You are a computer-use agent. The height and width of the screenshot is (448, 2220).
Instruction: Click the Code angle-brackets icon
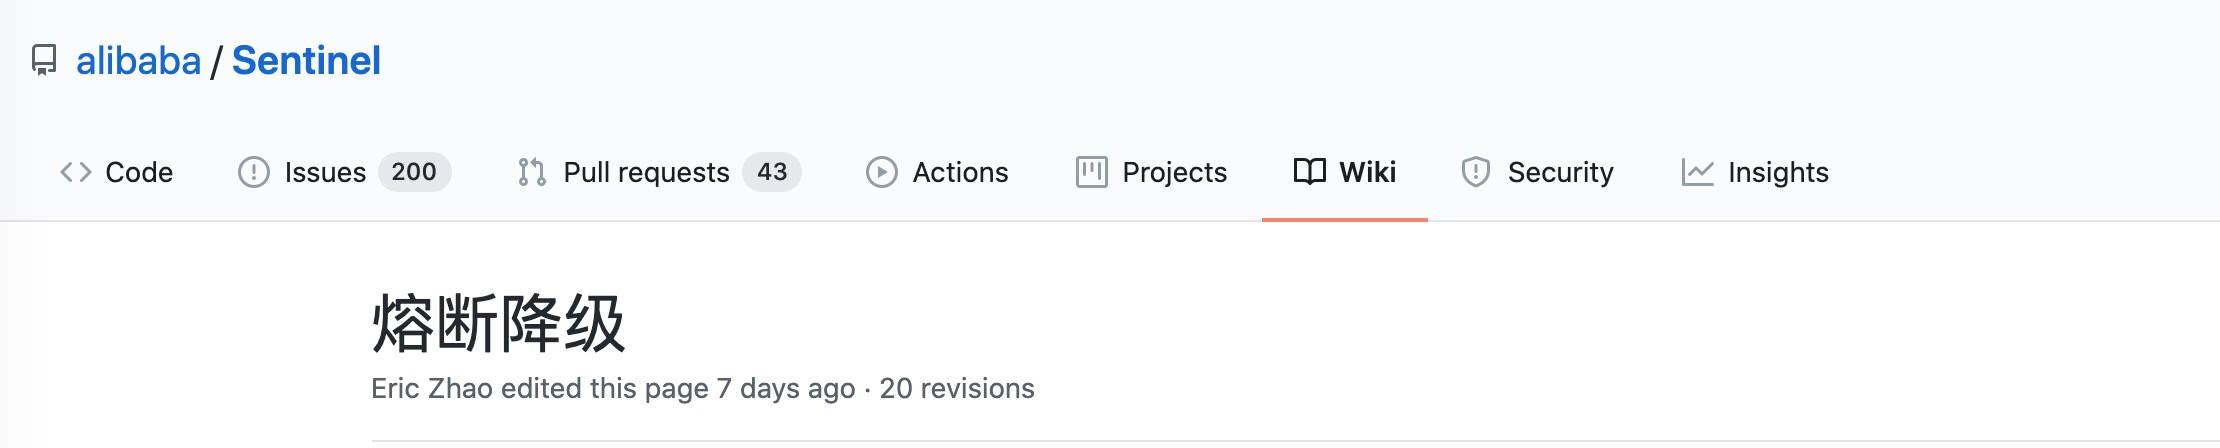coord(76,172)
